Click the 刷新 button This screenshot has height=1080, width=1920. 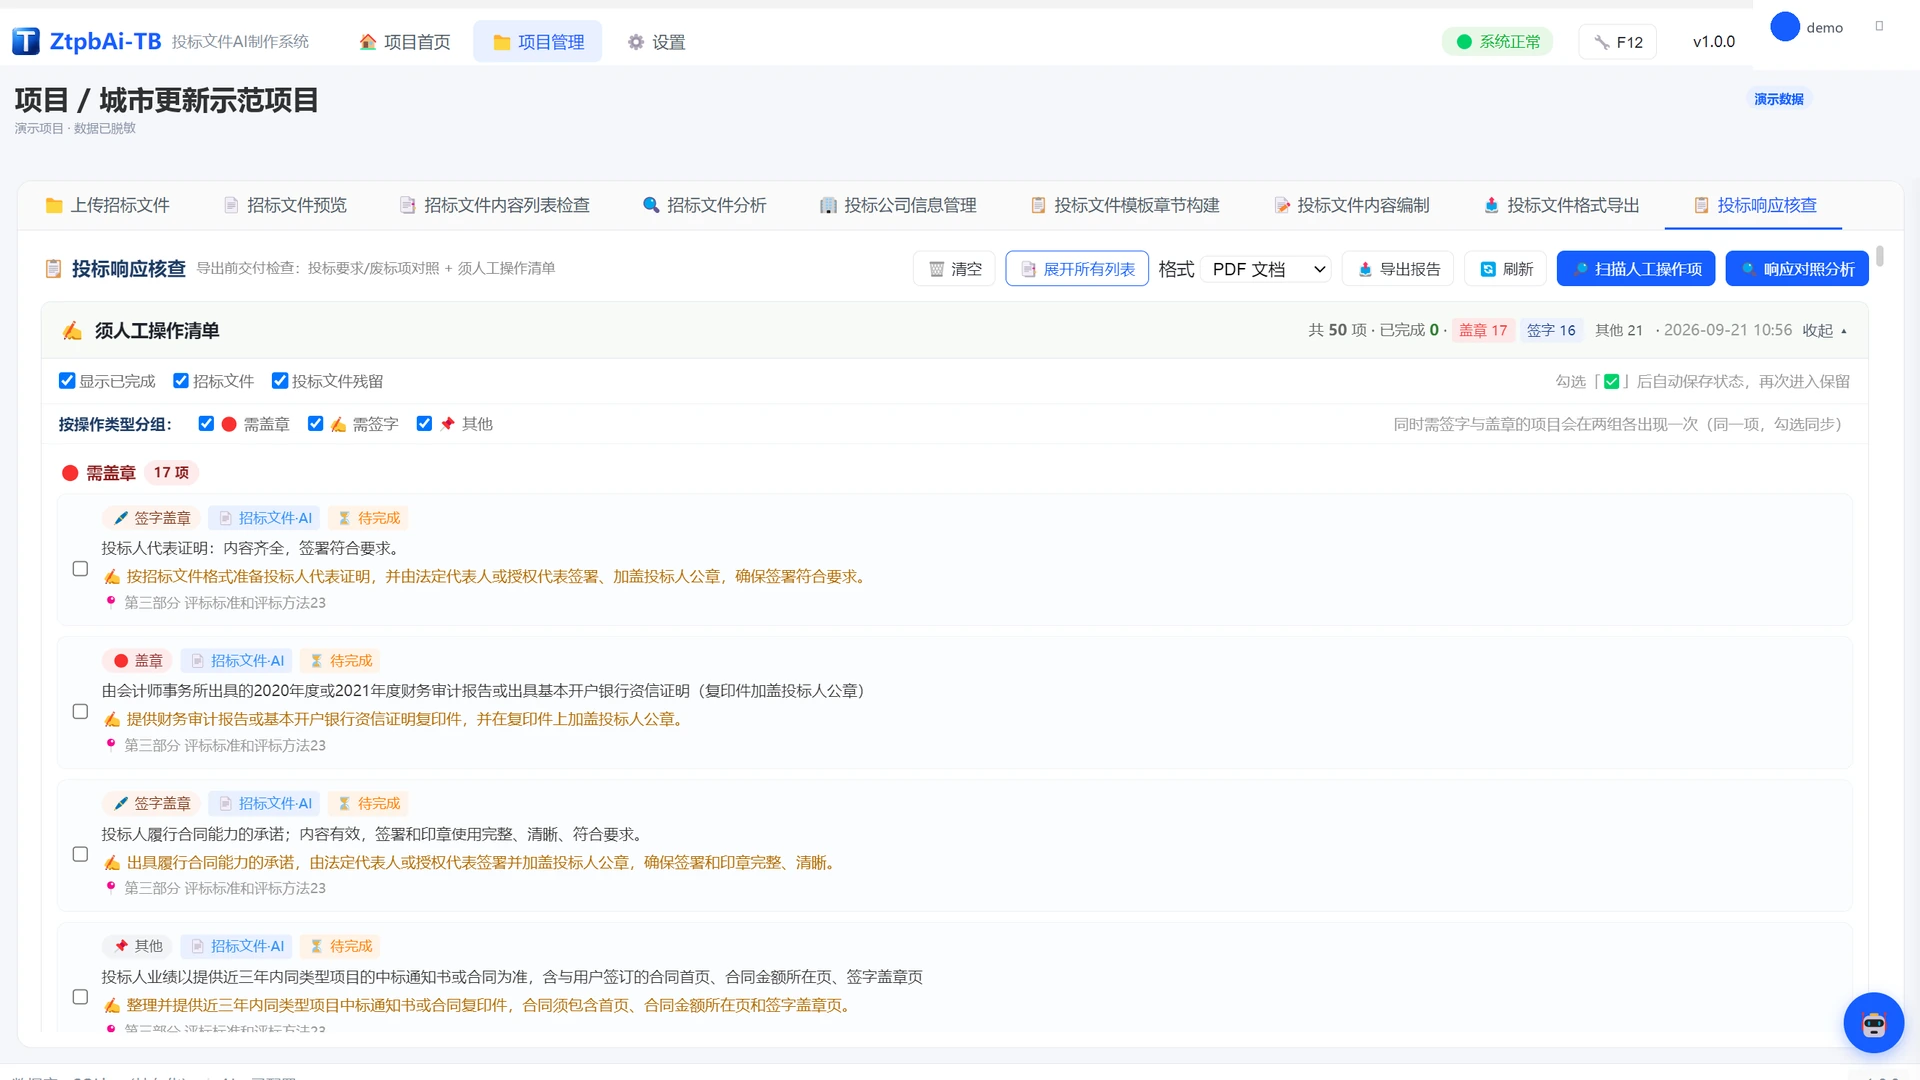point(1506,269)
